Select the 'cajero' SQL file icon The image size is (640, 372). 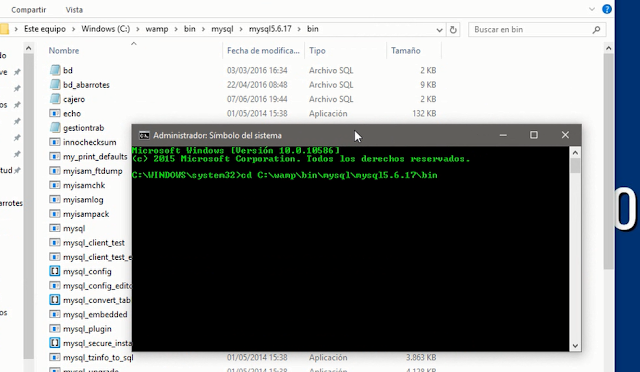[x=55, y=99]
